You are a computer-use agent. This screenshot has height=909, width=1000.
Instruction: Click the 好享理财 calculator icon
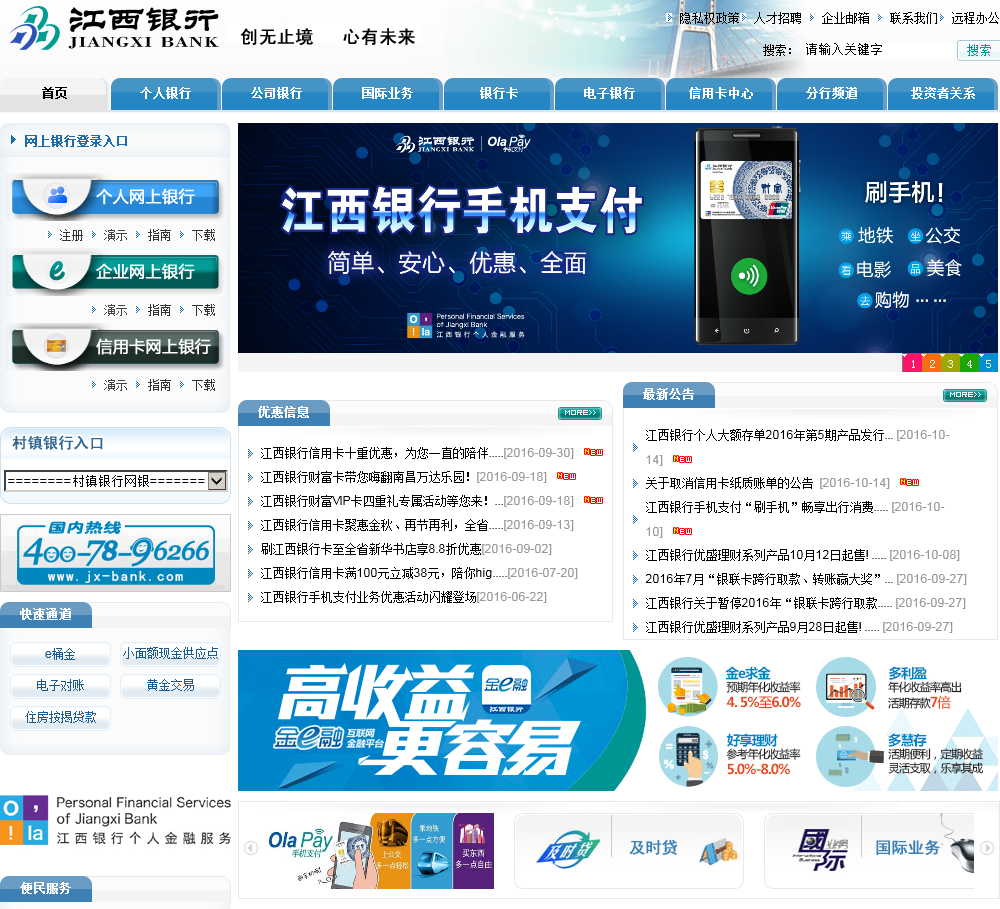[688, 756]
